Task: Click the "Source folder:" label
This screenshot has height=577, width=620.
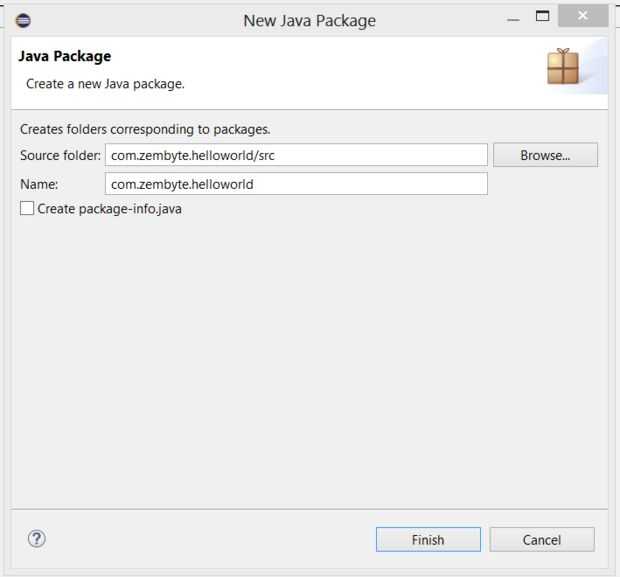Action: click(60, 155)
